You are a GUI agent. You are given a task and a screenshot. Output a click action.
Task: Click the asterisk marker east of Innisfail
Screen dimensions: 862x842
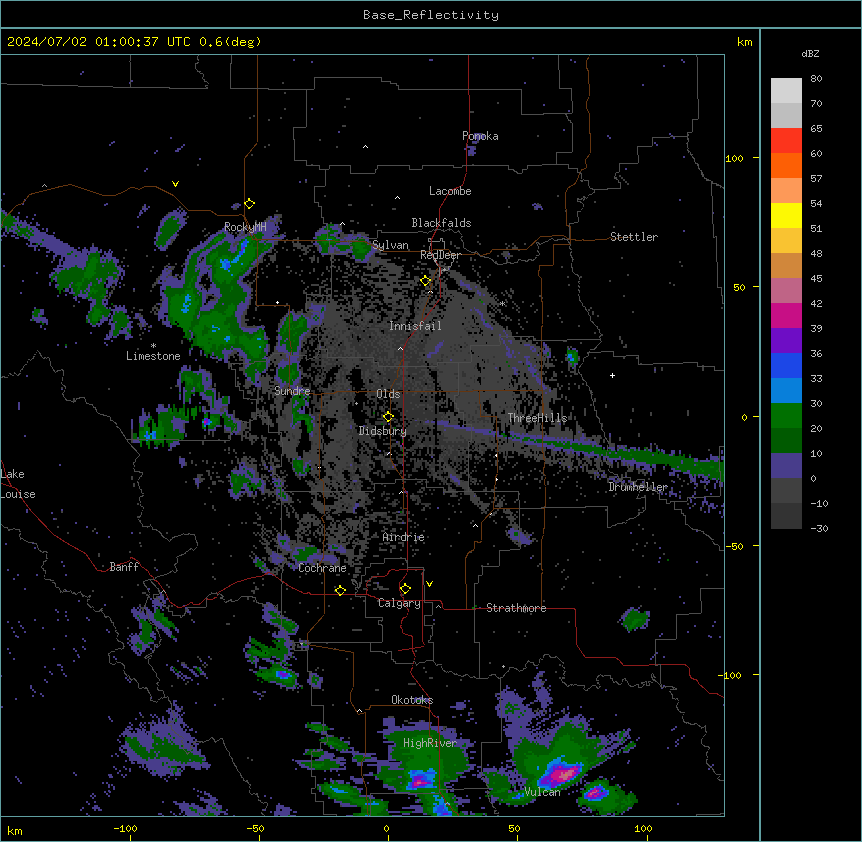coord(502,303)
